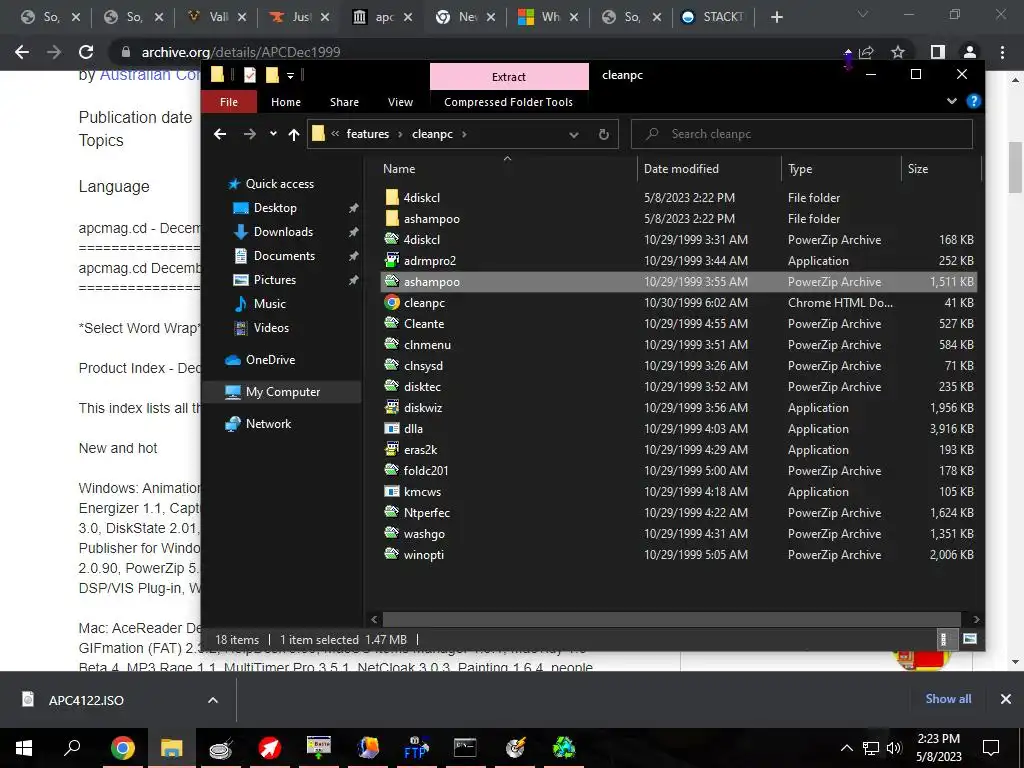
Task: Select the adrmpro2 application icon
Action: [x=392, y=260]
